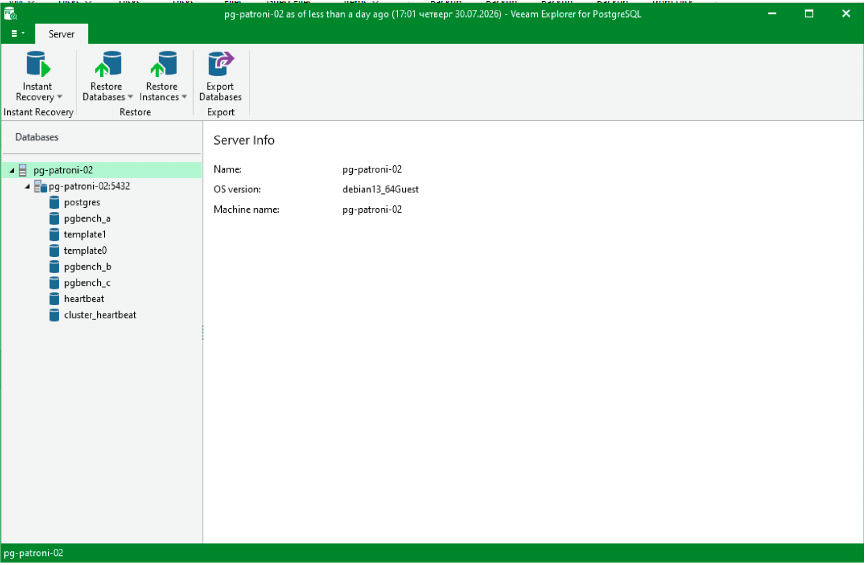
Task: Click the pgbench_a database icon
Action: click(54, 218)
